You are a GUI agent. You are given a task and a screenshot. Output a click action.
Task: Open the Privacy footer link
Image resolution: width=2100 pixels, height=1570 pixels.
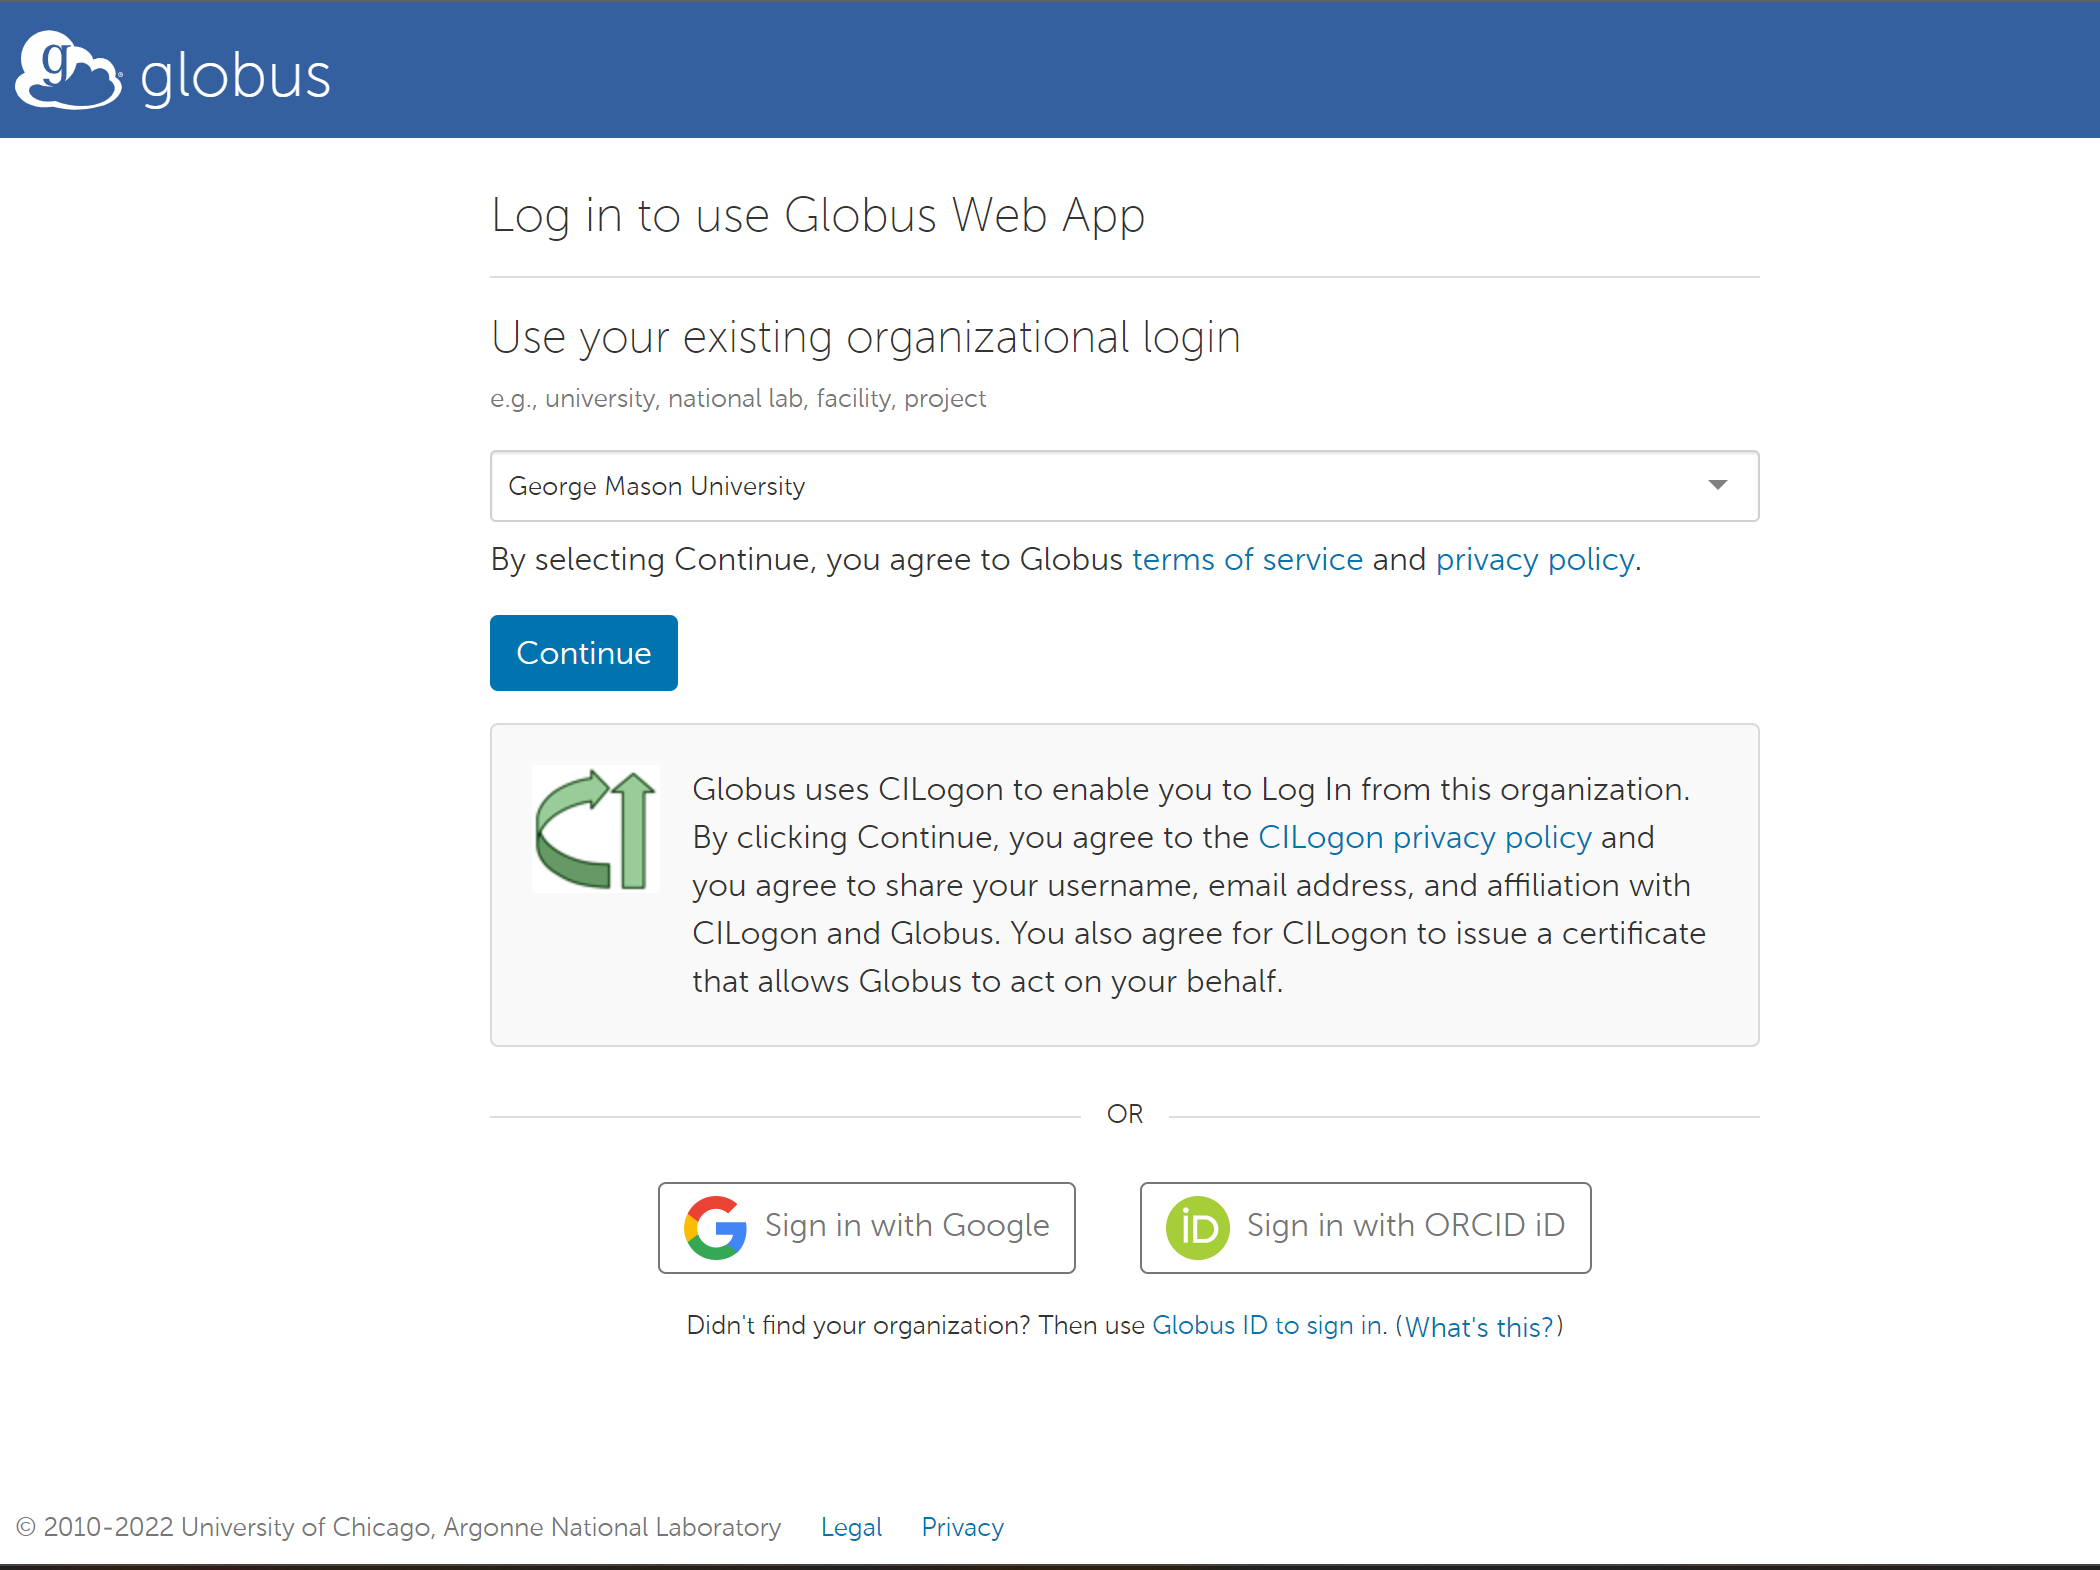(962, 1527)
